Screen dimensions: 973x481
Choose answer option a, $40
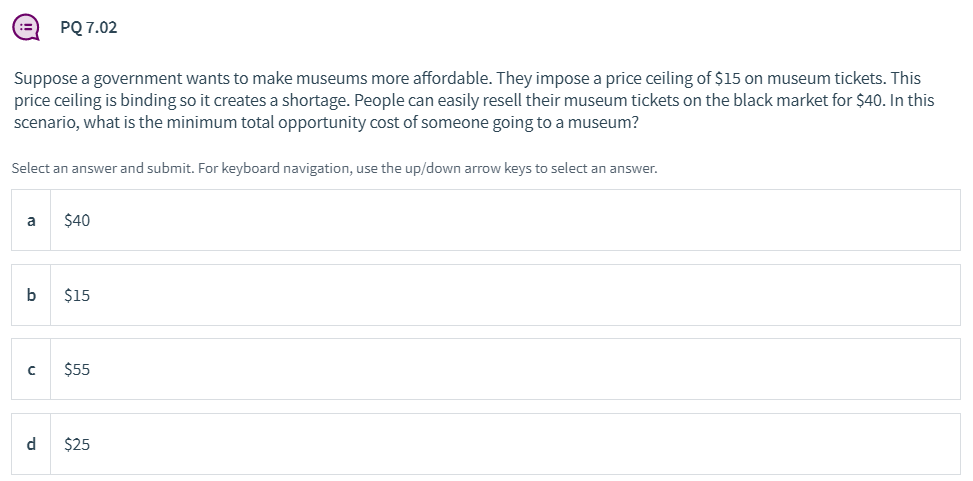[x=486, y=220]
